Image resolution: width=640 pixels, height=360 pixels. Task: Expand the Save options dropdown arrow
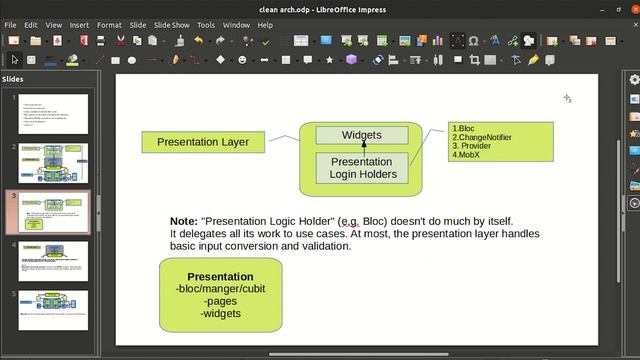pyautogui.click(x=68, y=41)
